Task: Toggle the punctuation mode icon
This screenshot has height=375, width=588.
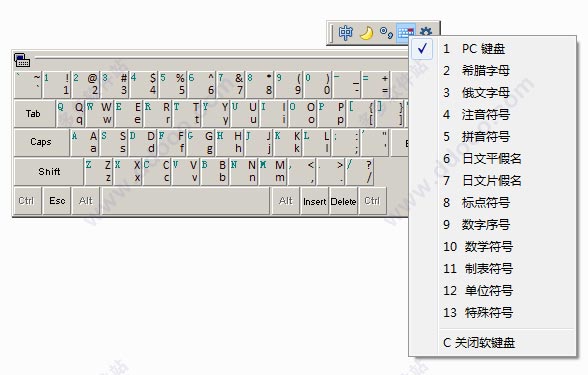Action: click(386, 33)
